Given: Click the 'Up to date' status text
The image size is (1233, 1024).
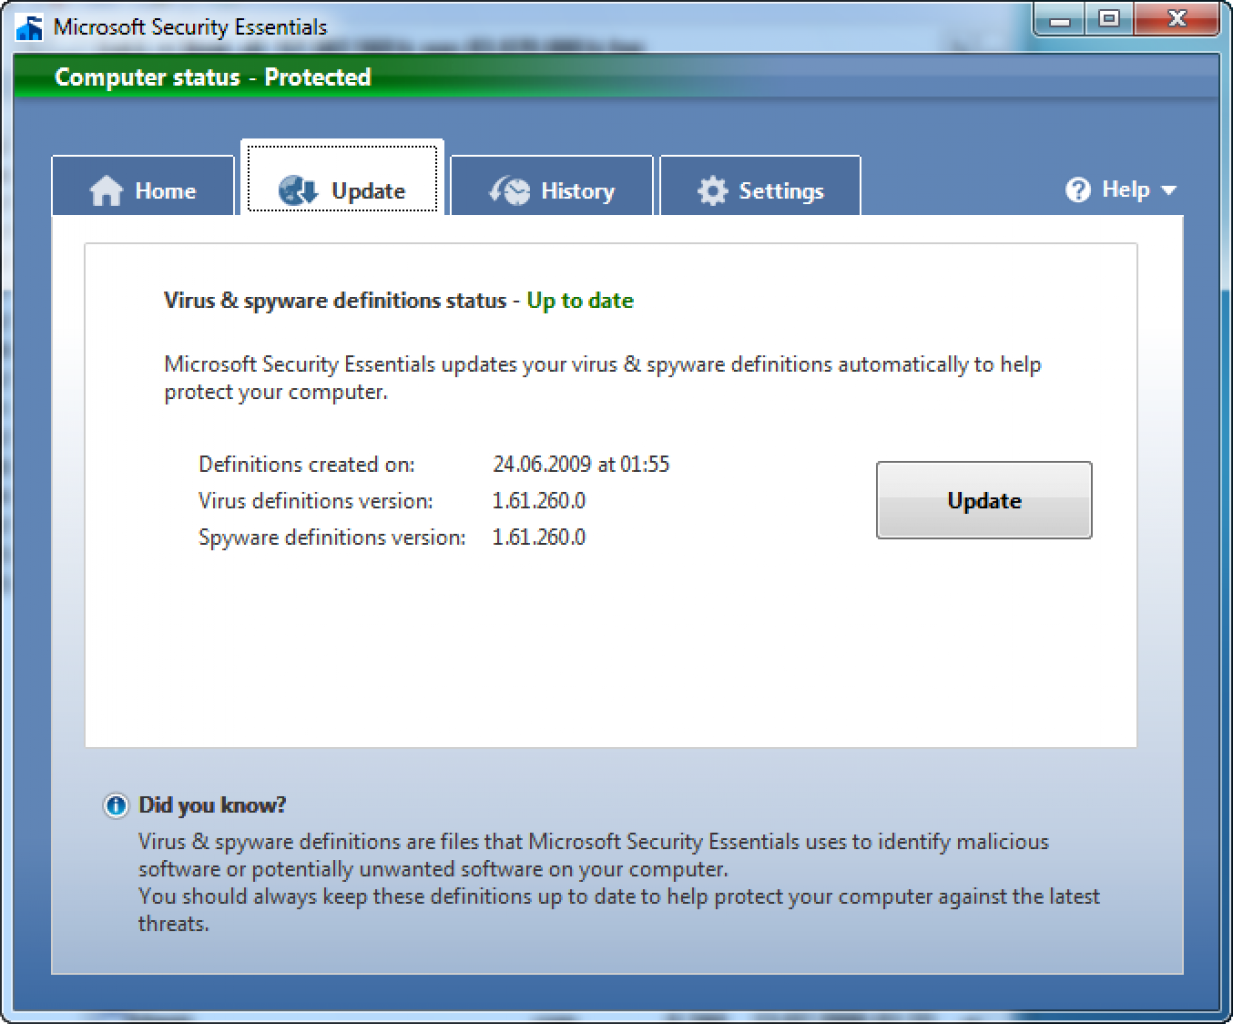Looking at the screenshot, I should pyautogui.click(x=580, y=301).
